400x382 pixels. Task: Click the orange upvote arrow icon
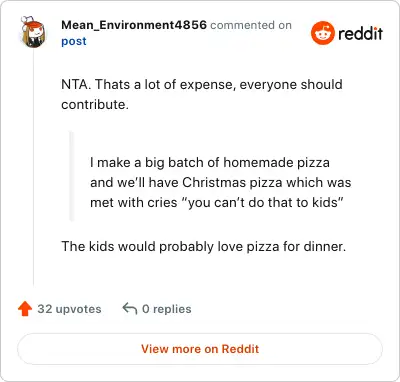25,309
